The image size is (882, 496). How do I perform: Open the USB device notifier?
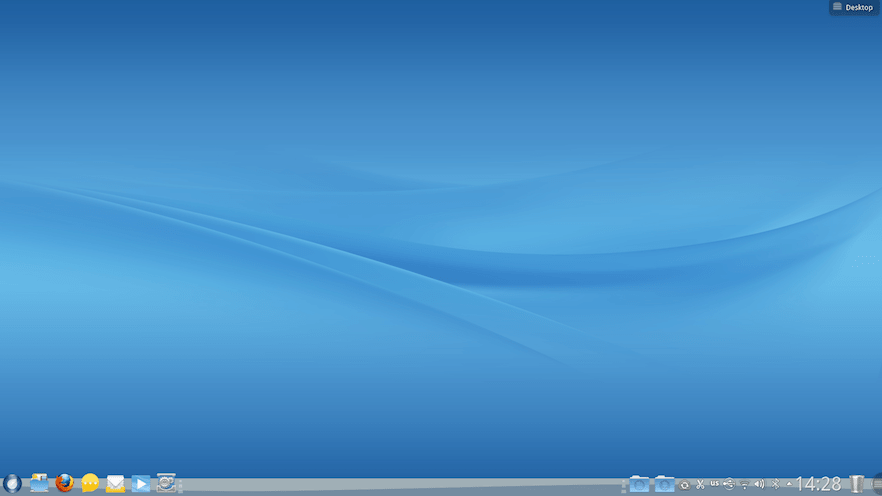(729, 485)
